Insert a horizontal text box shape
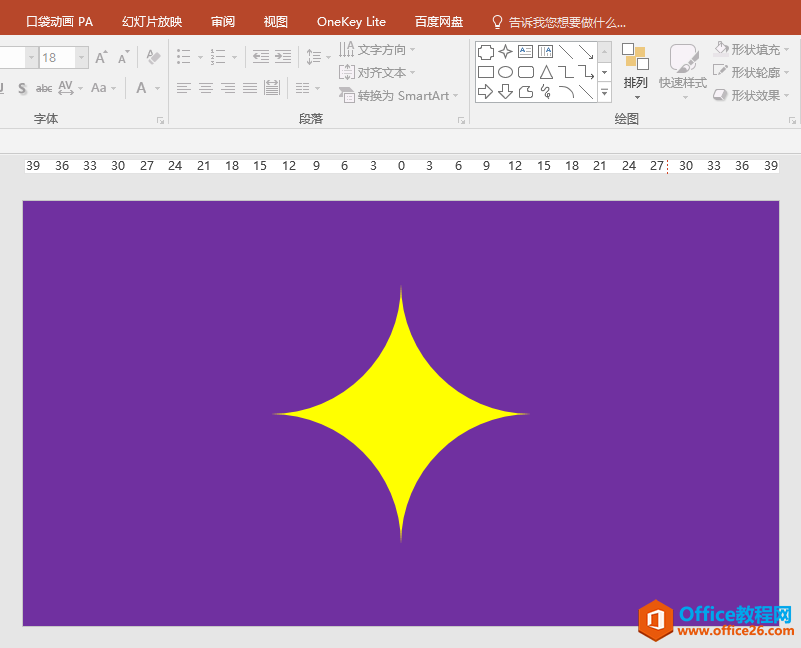This screenshot has height=648, width=801. pos(526,52)
